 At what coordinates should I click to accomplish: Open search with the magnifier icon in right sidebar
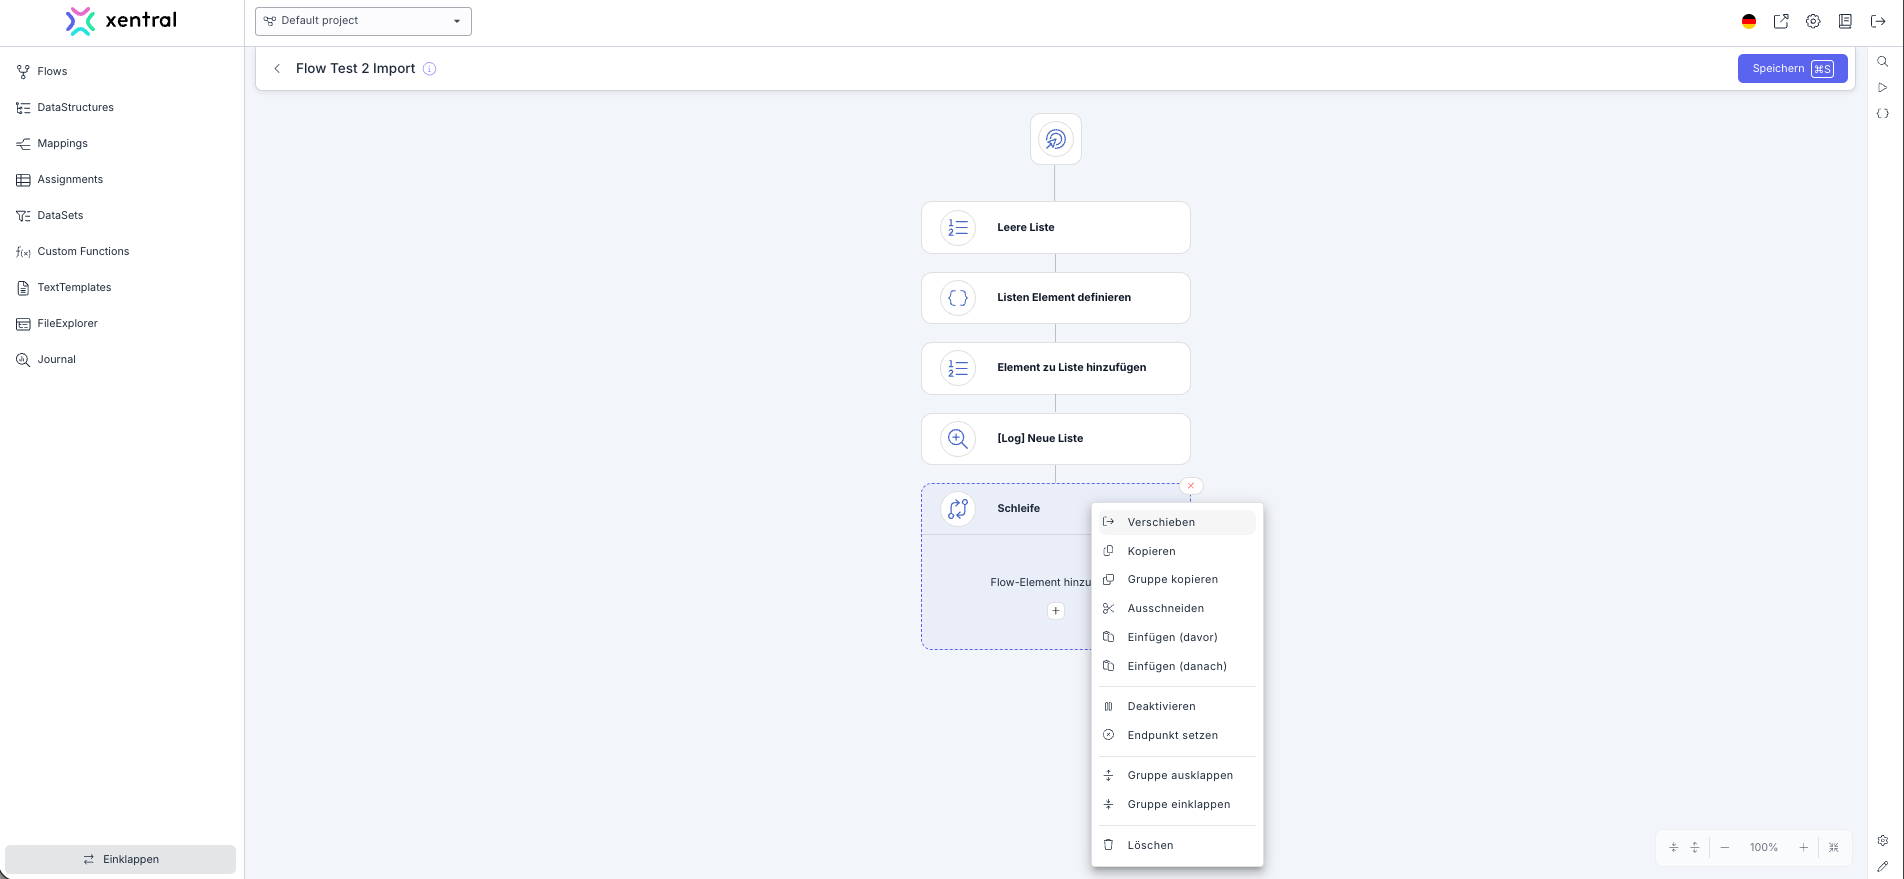point(1882,62)
